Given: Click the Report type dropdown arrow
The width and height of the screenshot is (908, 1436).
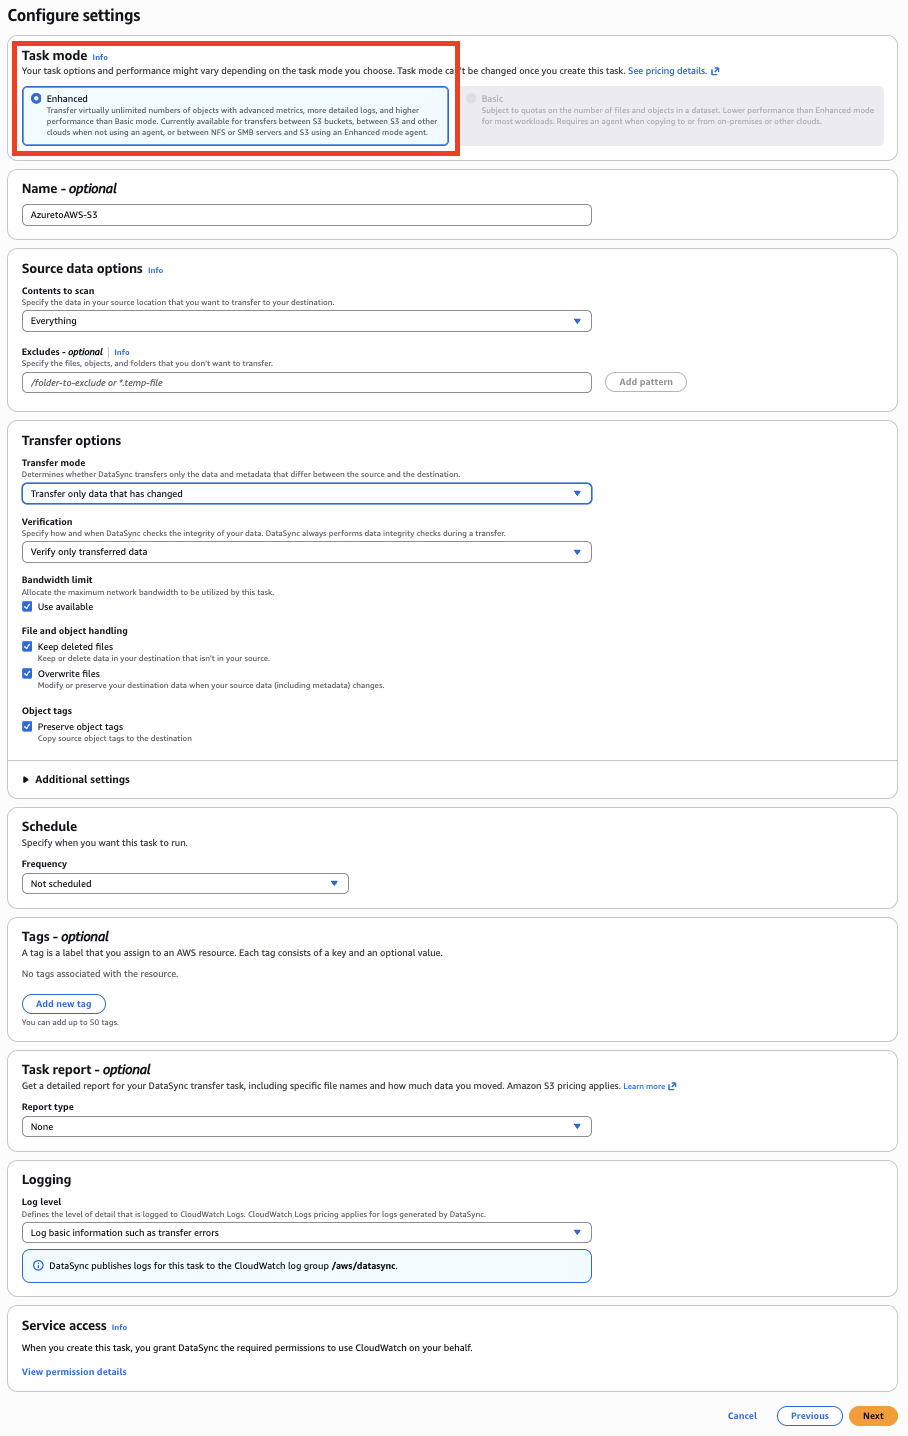Looking at the screenshot, I should (x=577, y=1127).
